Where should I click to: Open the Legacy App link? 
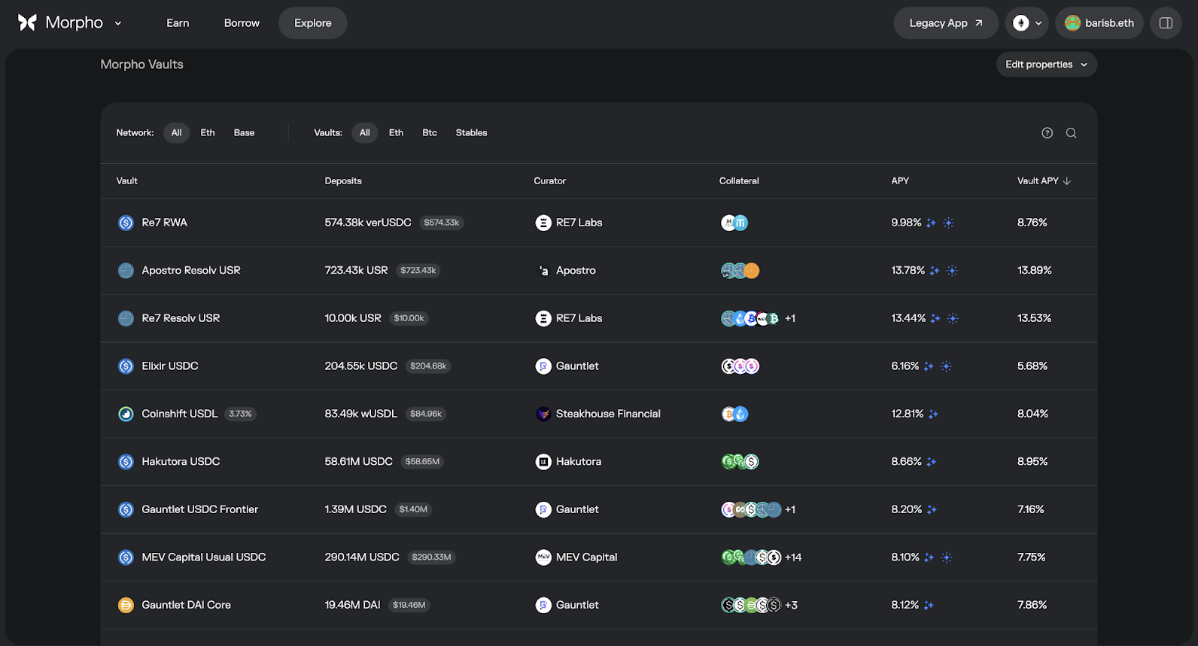pyautogui.click(x=946, y=23)
